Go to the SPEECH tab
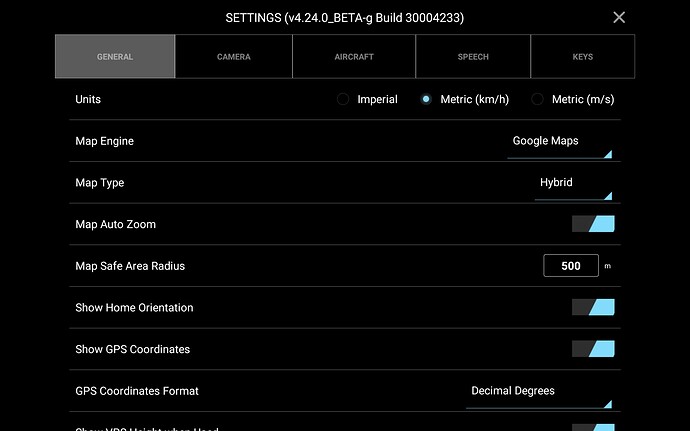690x431 pixels. pos(473,56)
